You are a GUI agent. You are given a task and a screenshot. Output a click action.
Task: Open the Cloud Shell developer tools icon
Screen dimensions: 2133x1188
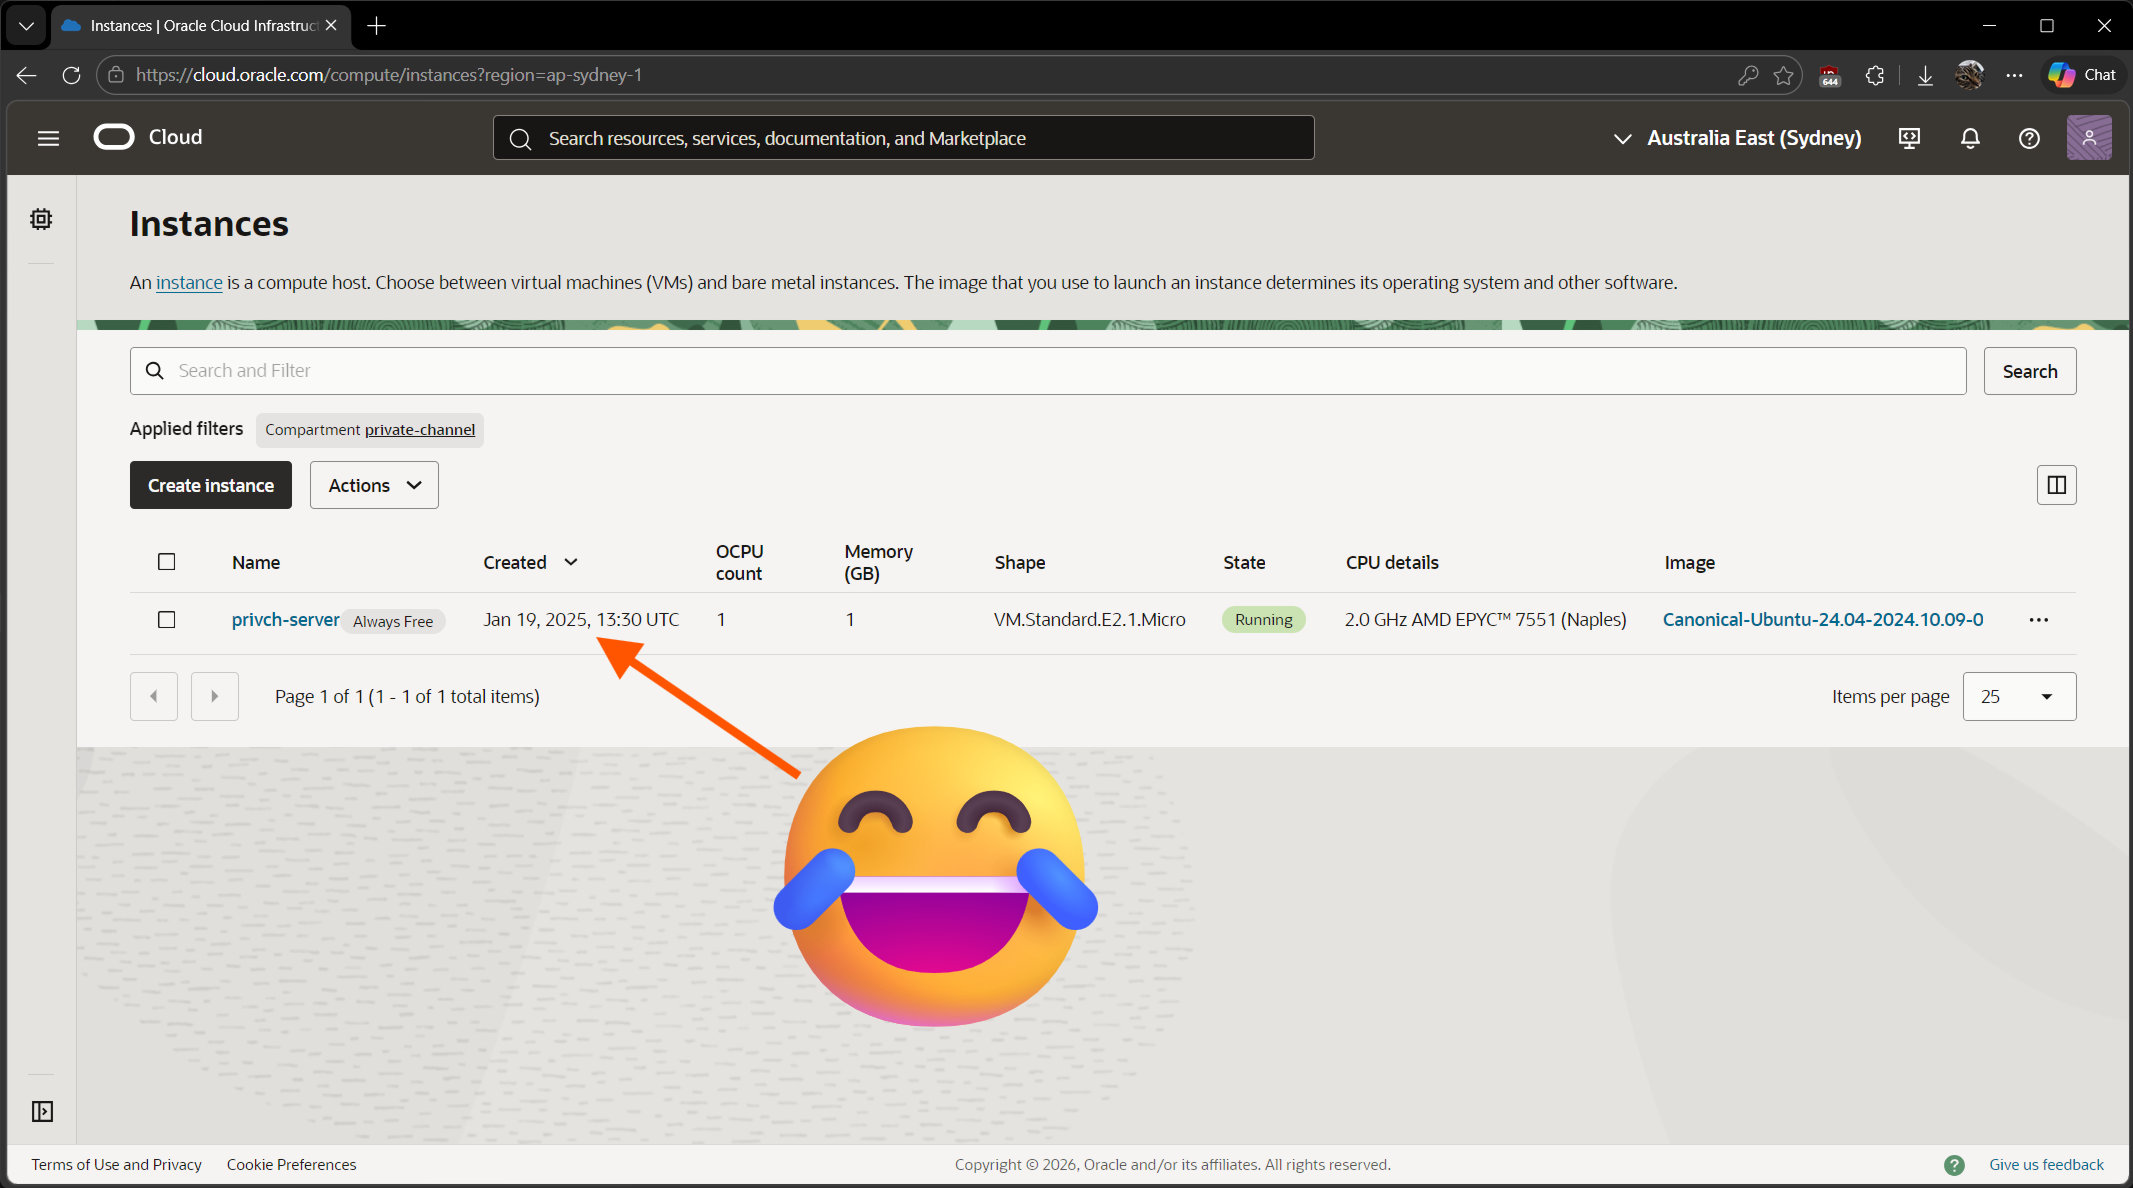tap(1909, 138)
